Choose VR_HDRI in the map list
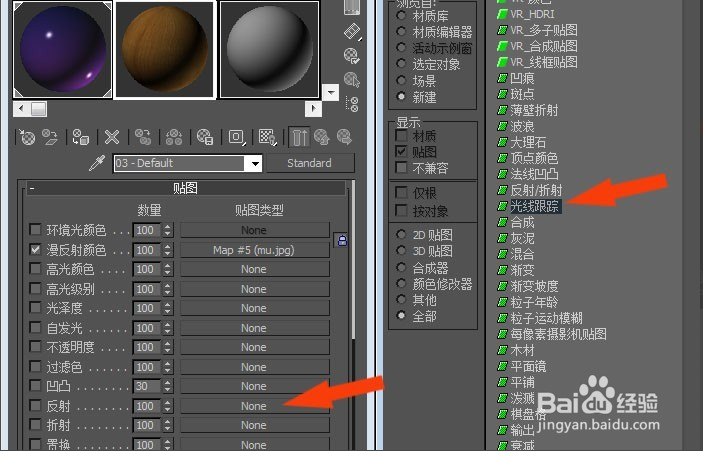The height and width of the screenshot is (451, 703). [532, 14]
